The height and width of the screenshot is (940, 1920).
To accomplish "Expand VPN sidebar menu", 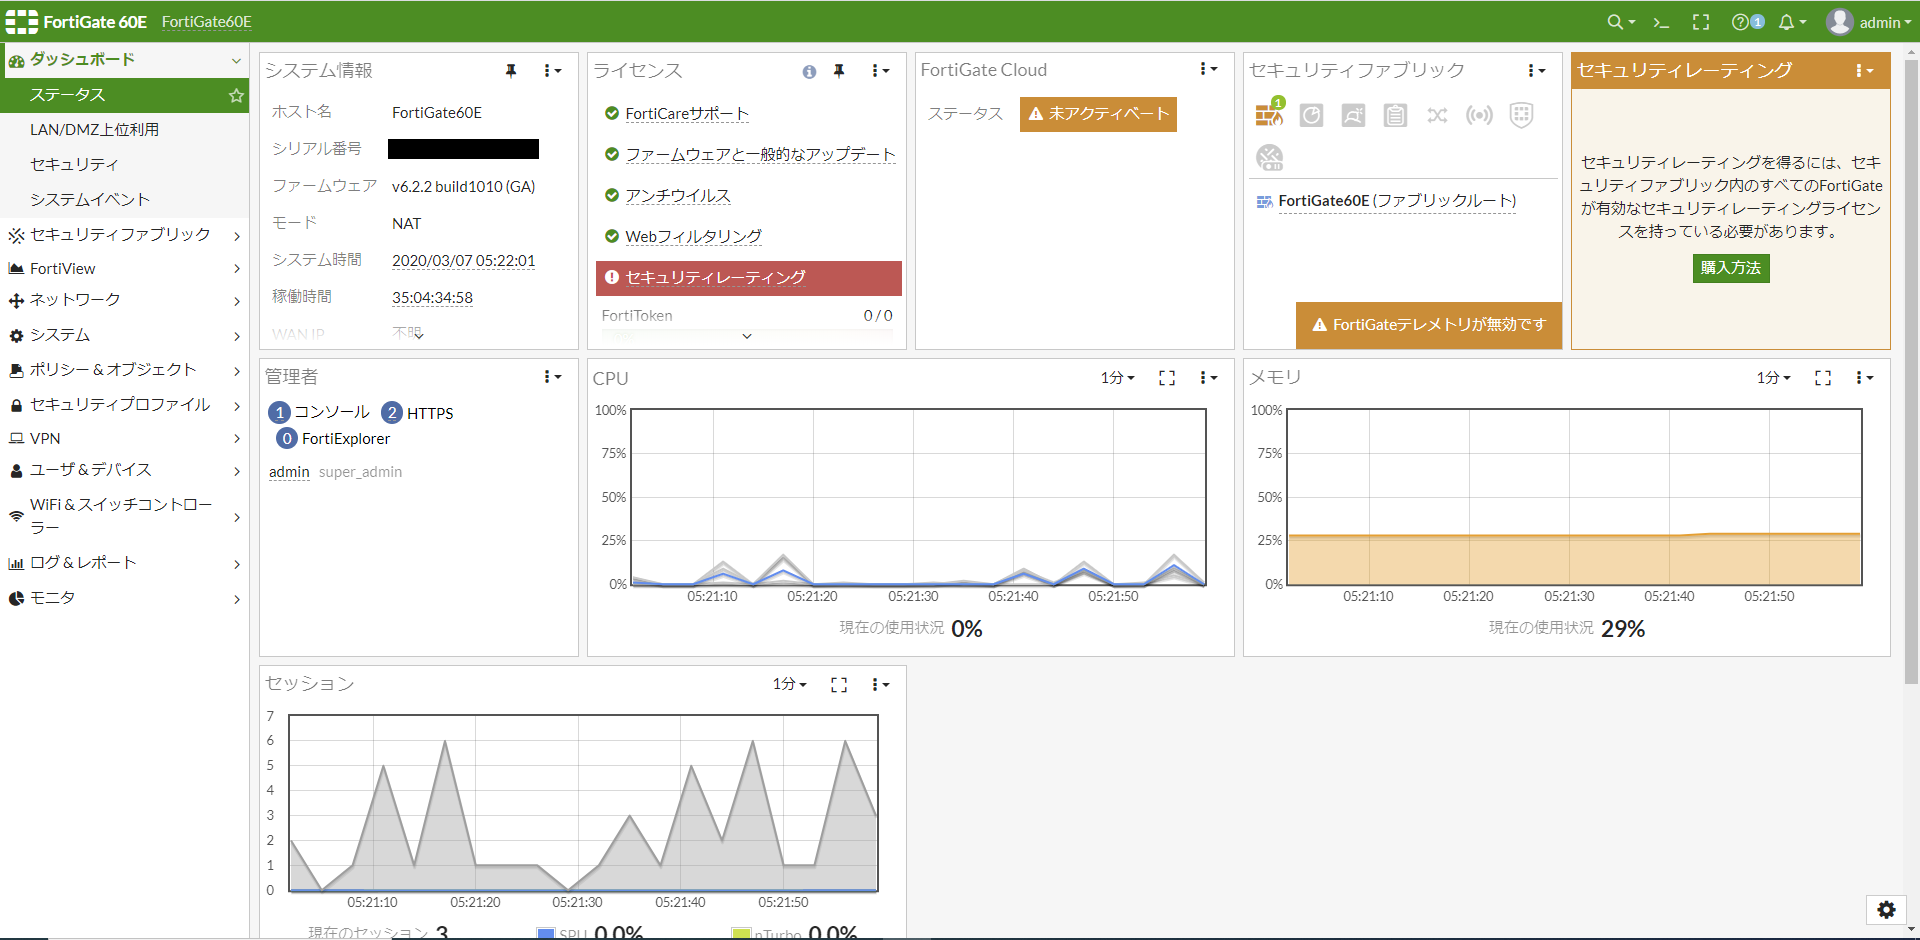I will tap(124, 439).
